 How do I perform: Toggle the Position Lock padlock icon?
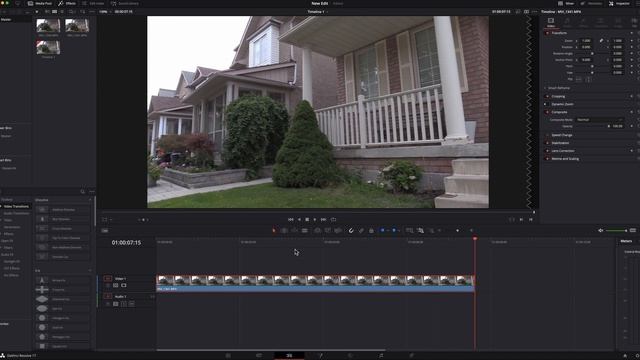pyautogui.click(x=371, y=231)
